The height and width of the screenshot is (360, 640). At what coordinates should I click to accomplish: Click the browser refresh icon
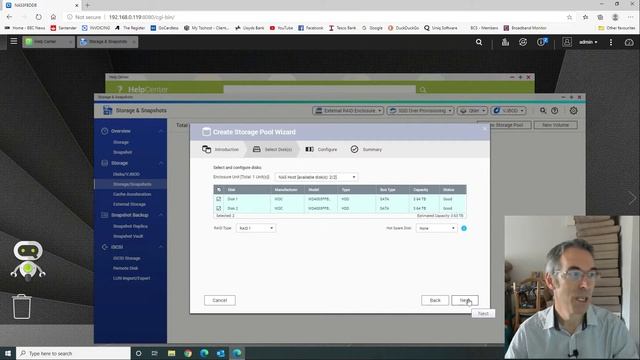[x=38, y=17]
